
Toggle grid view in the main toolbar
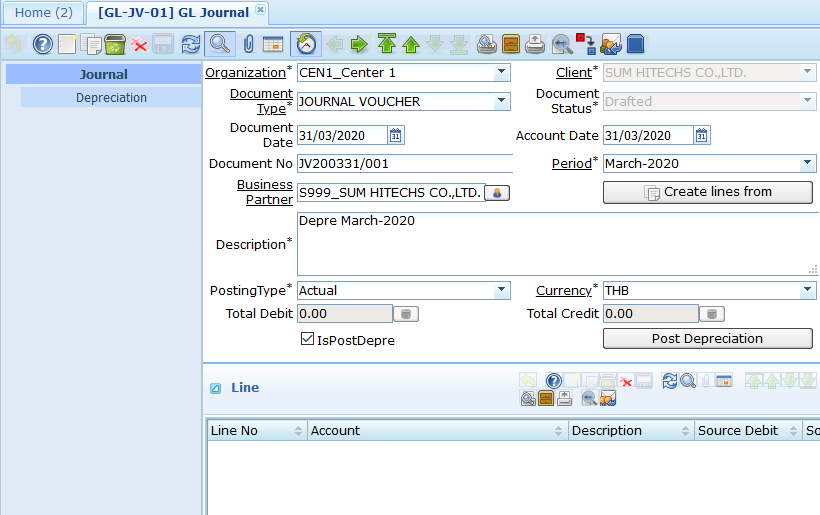(x=273, y=44)
